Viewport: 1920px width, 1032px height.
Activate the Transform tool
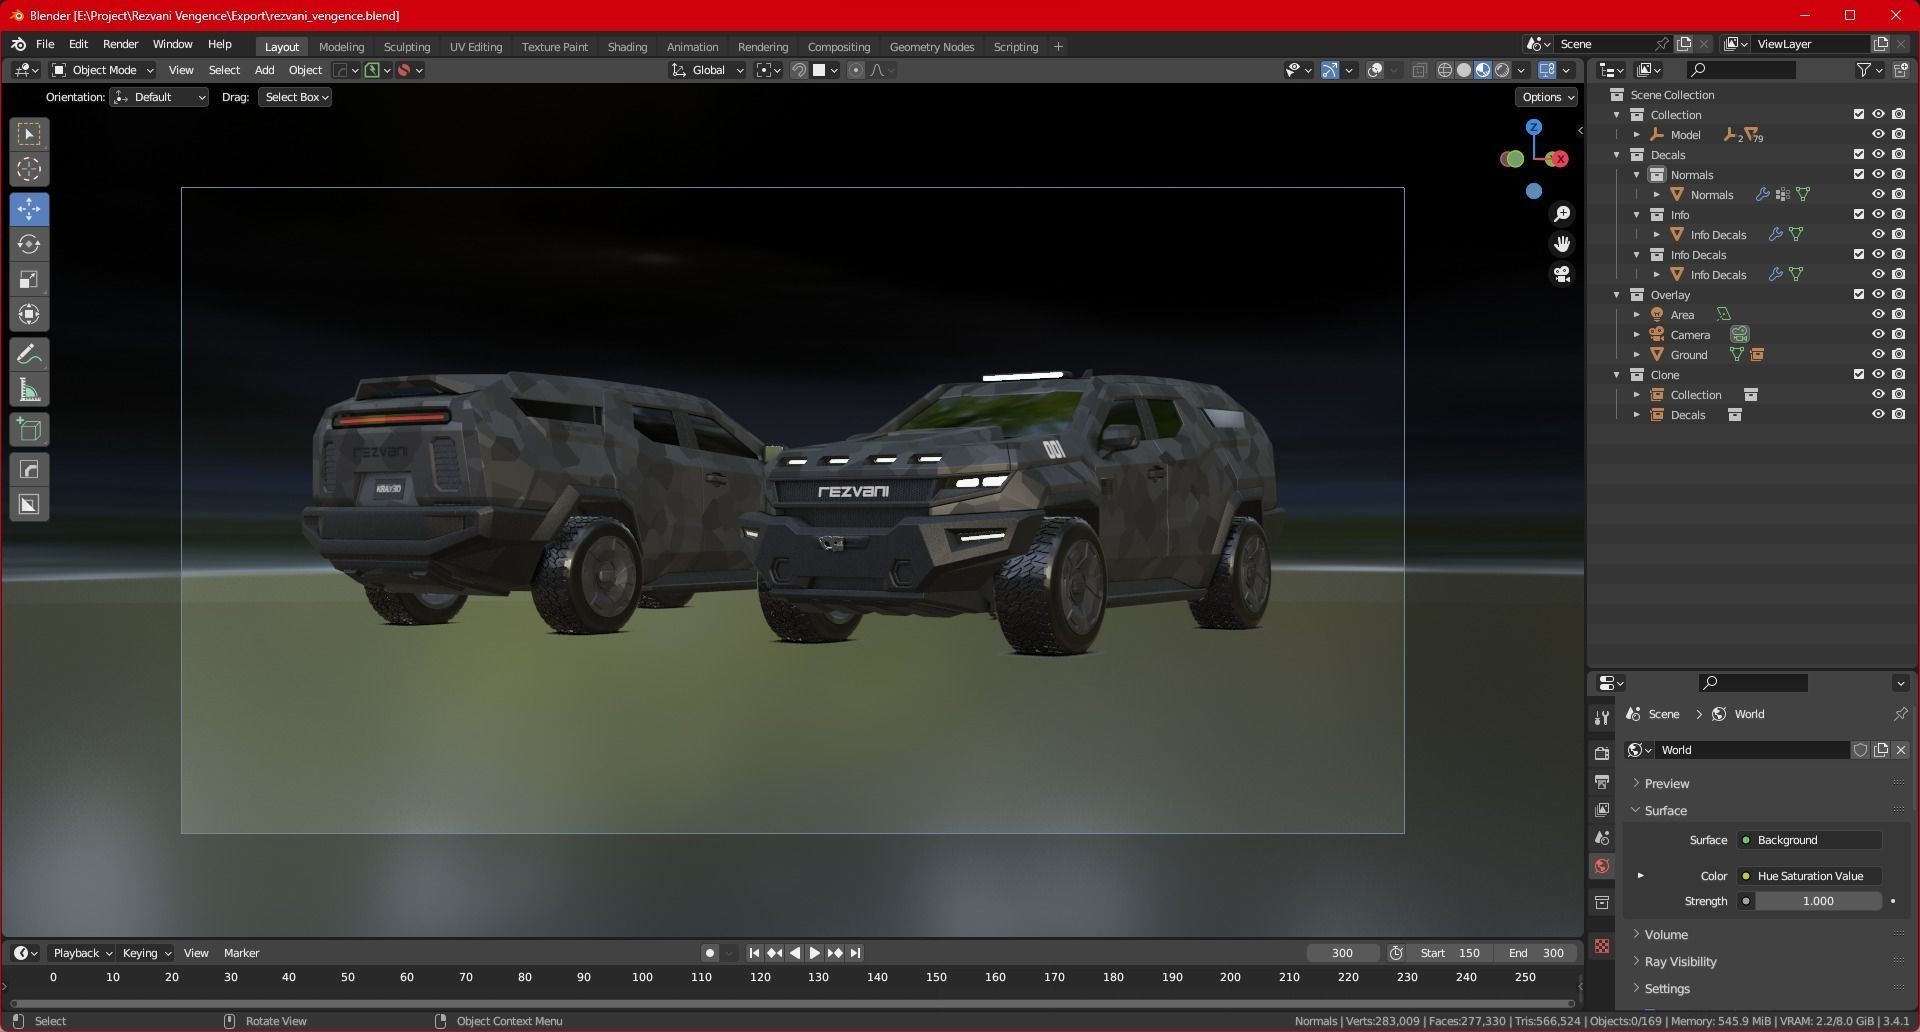[29, 314]
